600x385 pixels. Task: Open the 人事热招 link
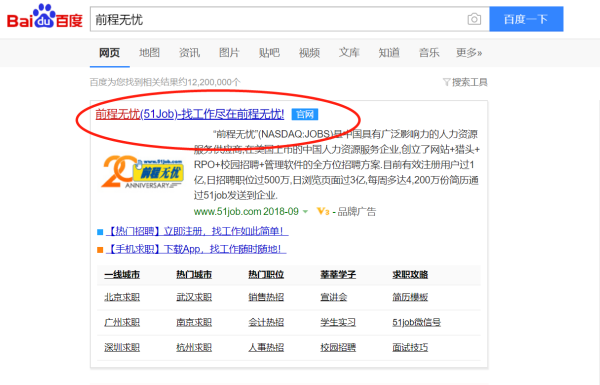pyautogui.click(x=266, y=347)
